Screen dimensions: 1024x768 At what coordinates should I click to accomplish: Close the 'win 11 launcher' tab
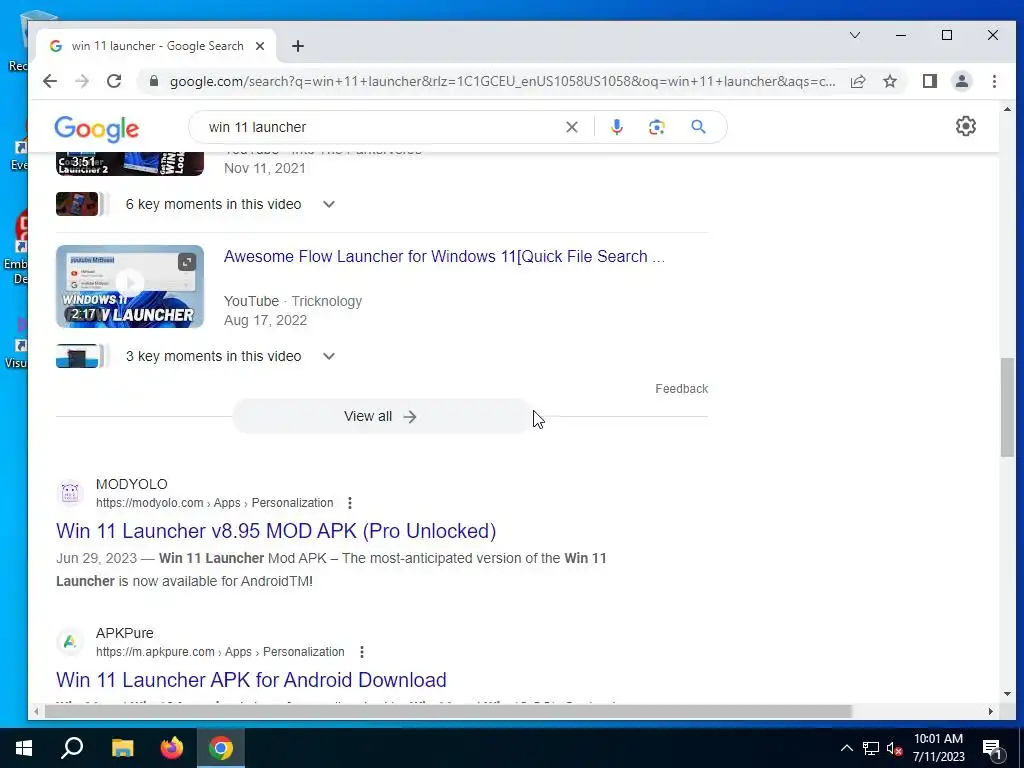[260, 46]
